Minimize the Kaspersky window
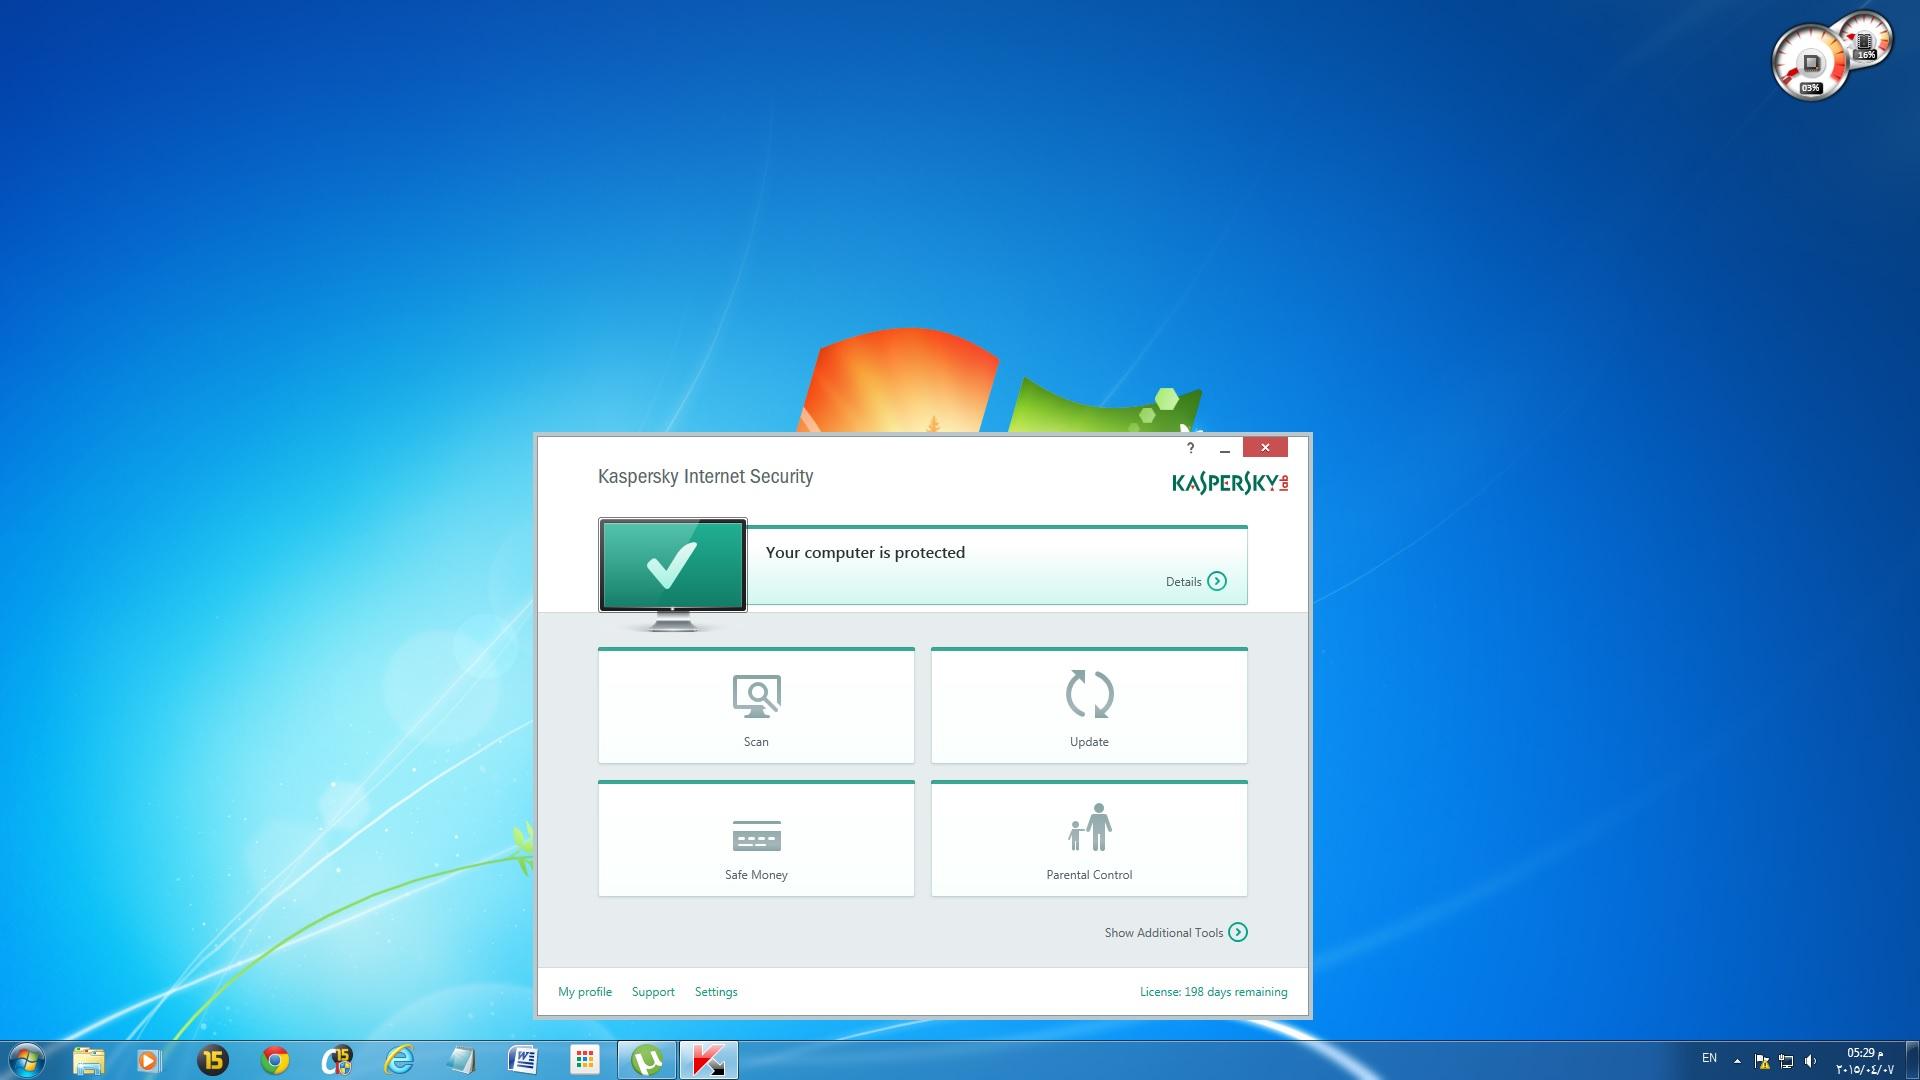The width and height of the screenshot is (1920, 1080). (1225, 448)
